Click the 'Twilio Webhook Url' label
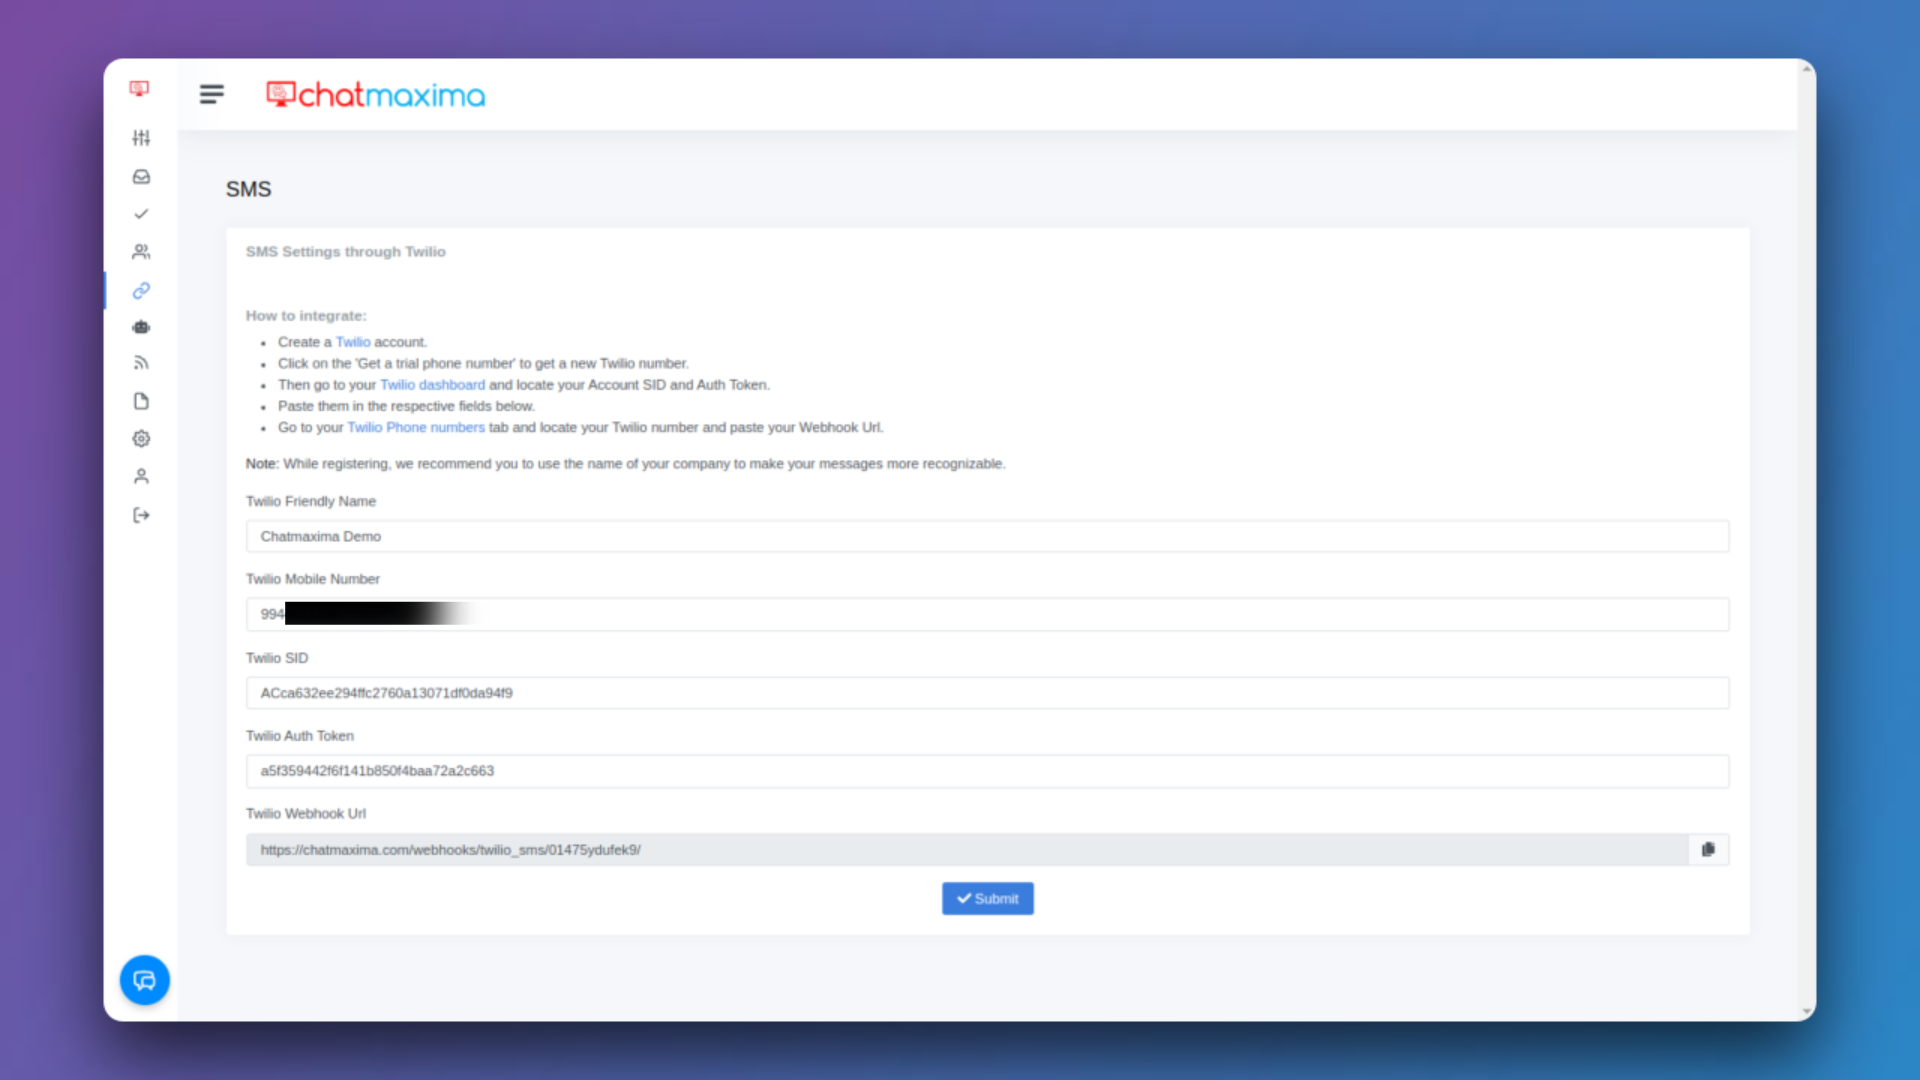The image size is (1920, 1080). (306, 814)
